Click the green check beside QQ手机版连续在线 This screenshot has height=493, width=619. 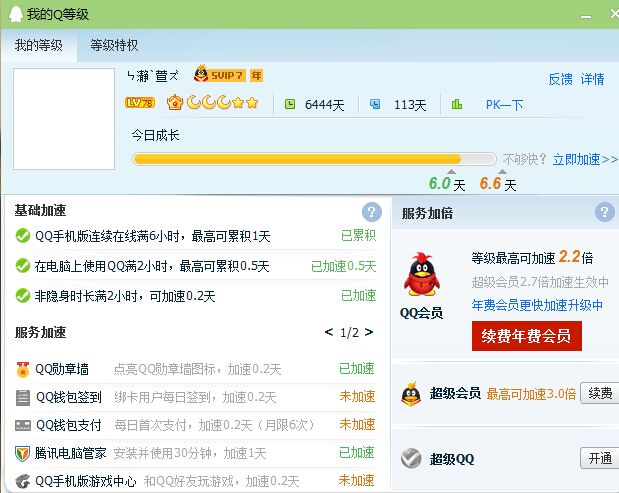tap(23, 236)
